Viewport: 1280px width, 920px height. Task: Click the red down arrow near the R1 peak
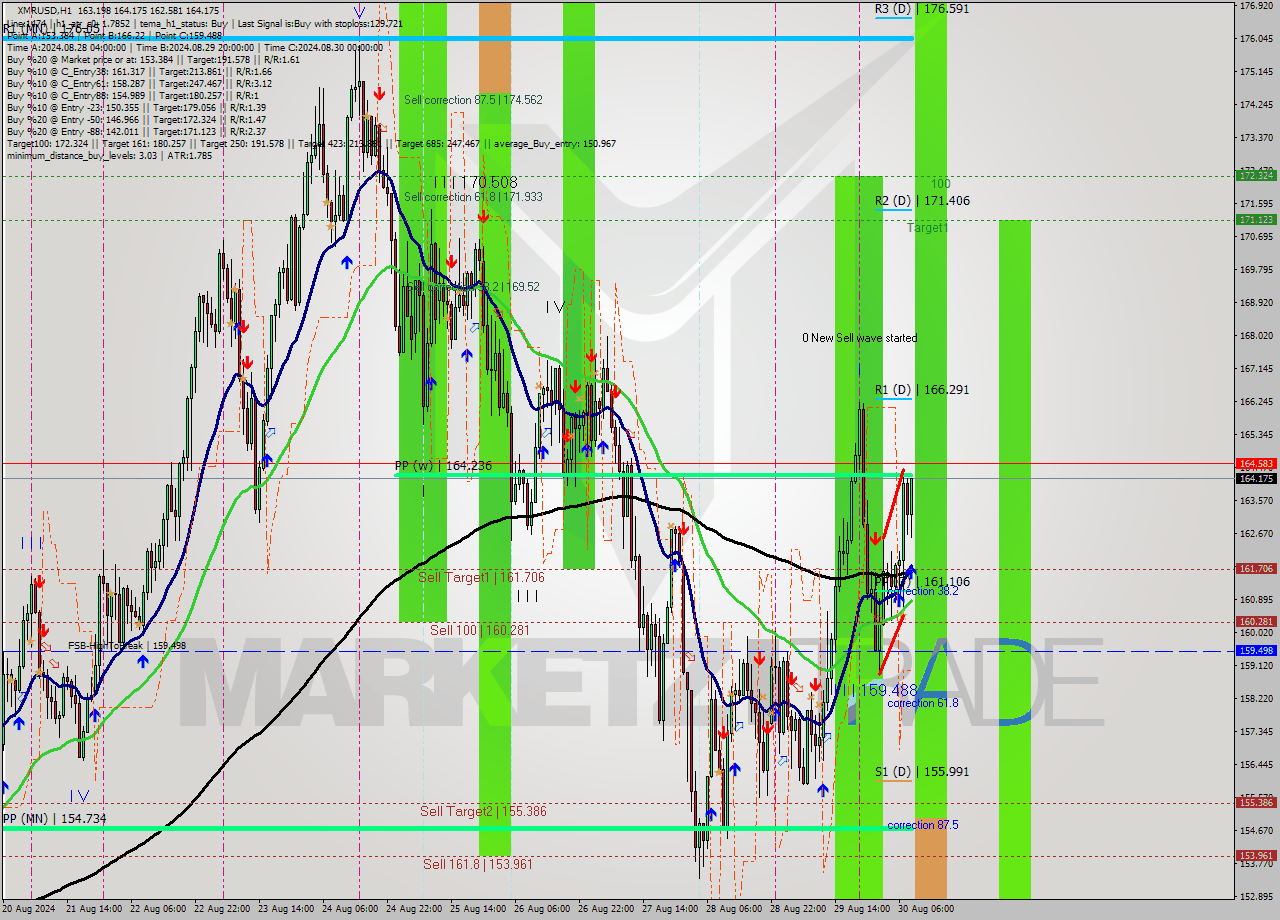(x=876, y=537)
